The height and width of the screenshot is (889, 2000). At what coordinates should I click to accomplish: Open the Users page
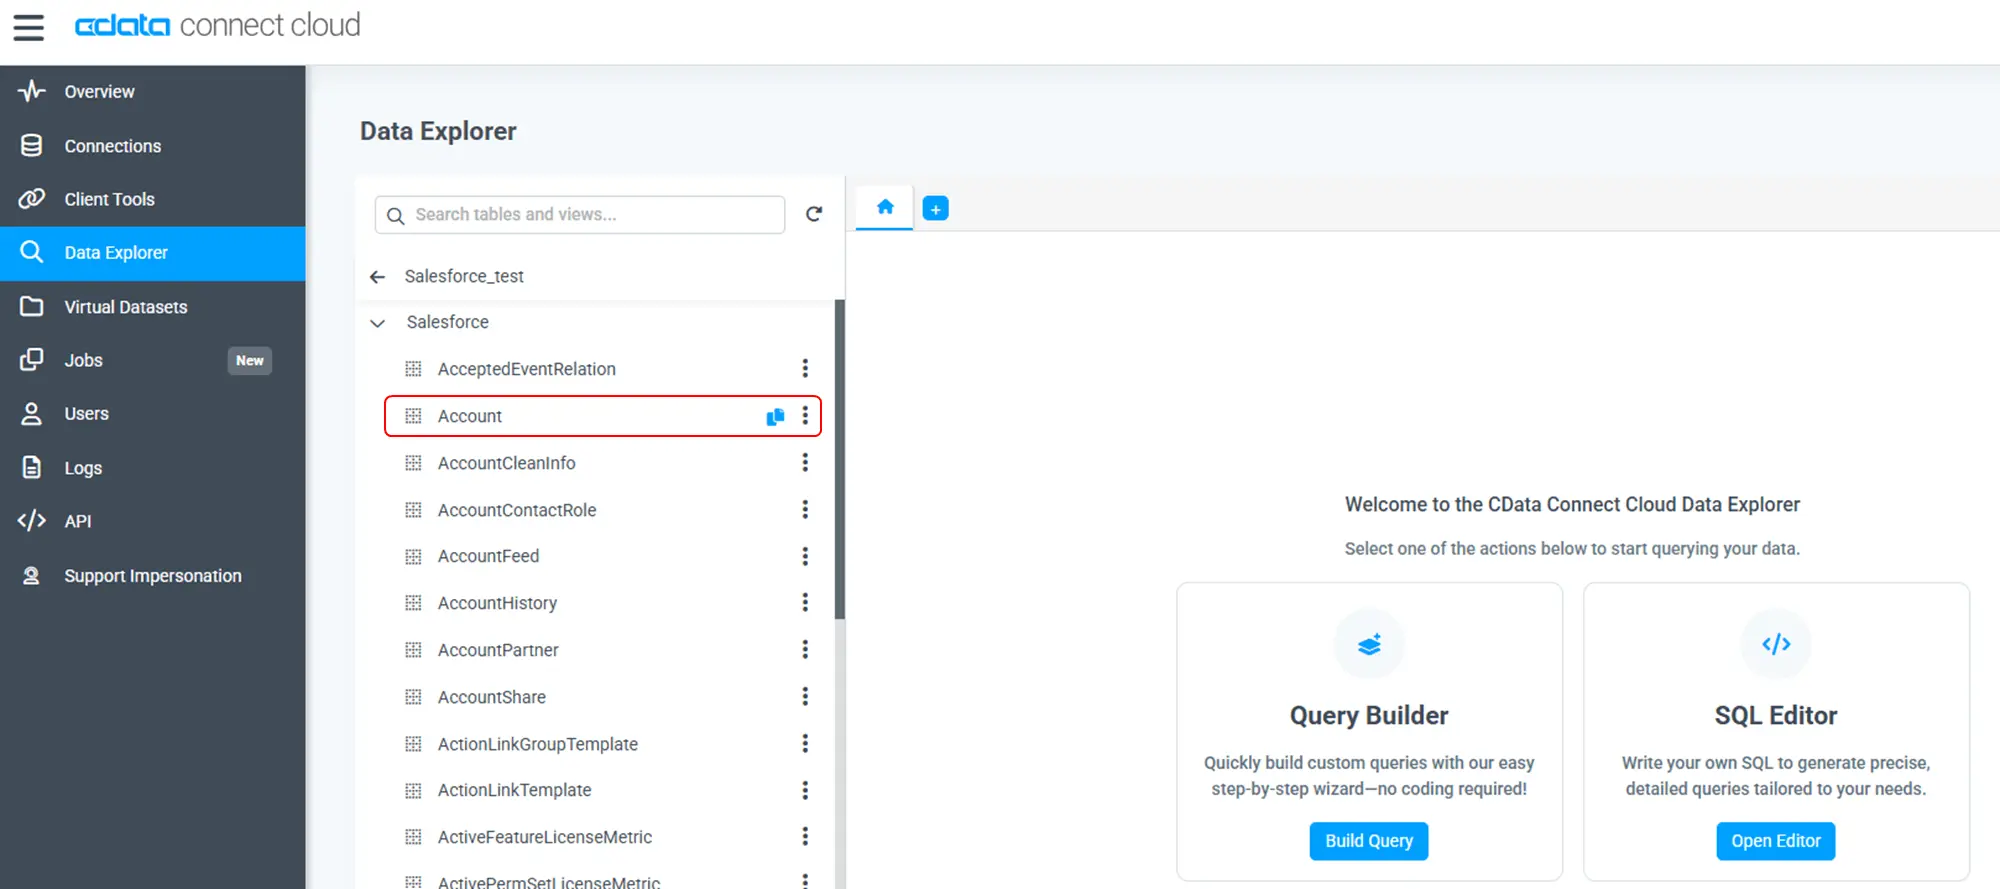[153, 414]
